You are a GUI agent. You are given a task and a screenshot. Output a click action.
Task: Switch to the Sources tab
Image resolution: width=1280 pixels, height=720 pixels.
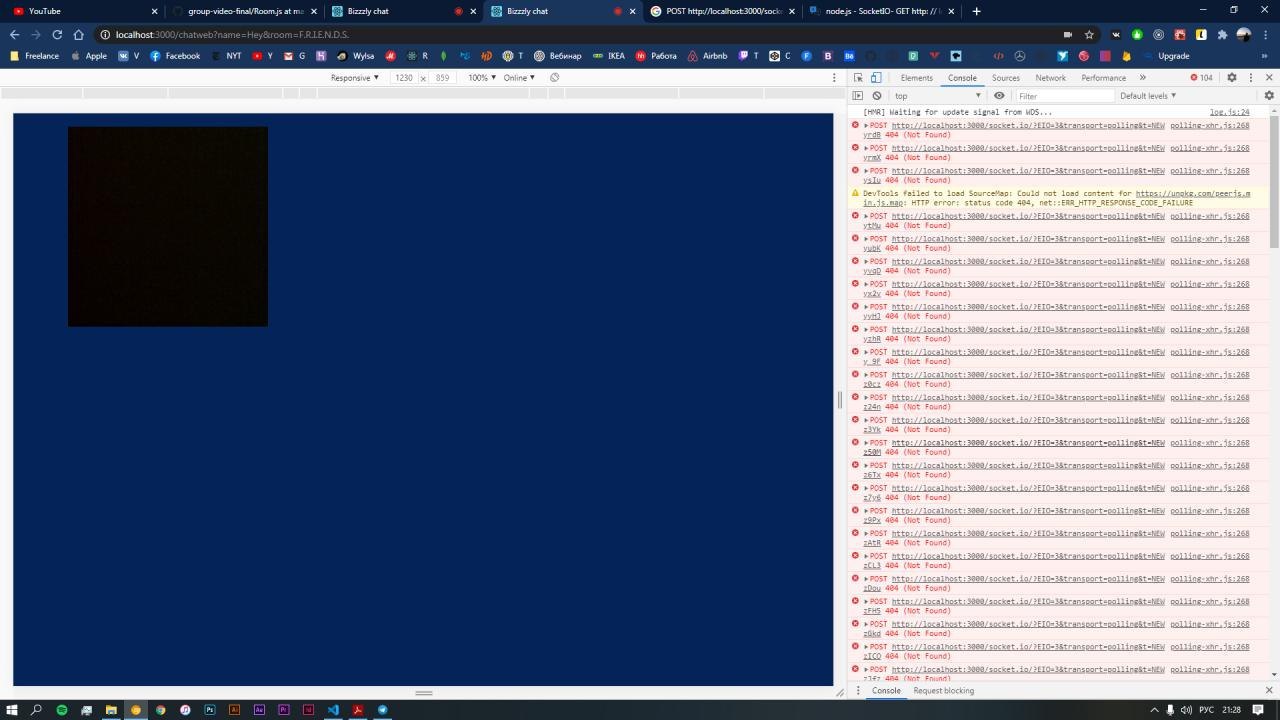click(x=1006, y=77)
